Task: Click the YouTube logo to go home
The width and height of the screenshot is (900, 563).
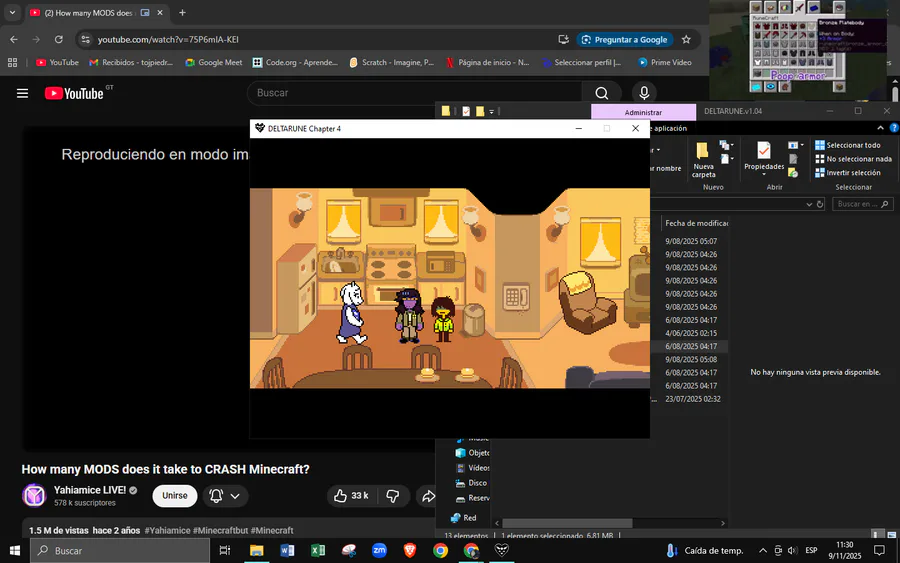Action: 75,93
